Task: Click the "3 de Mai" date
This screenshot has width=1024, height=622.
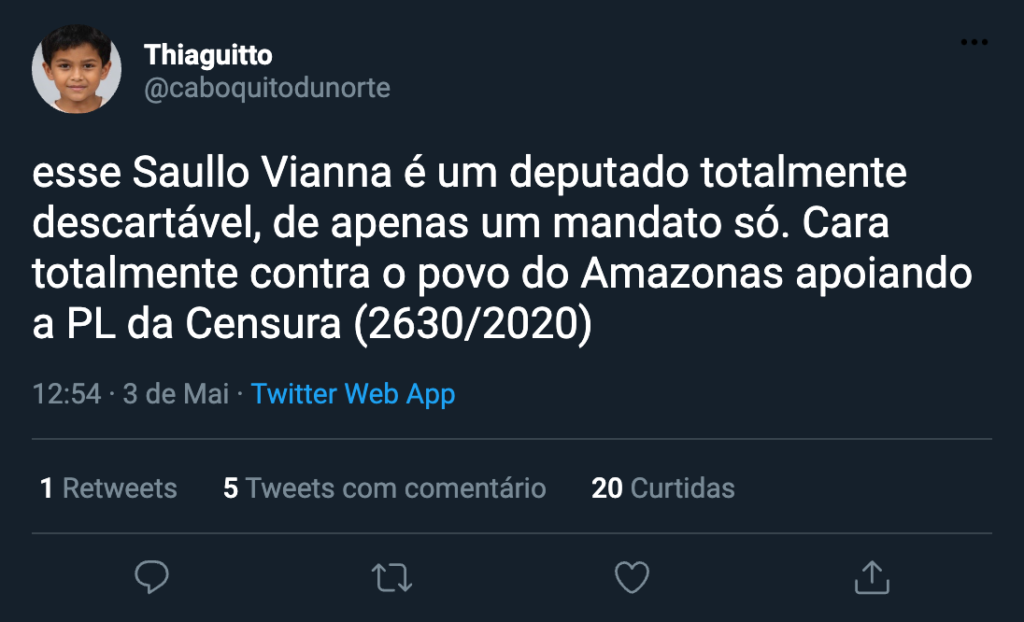Action: (176, 394)
